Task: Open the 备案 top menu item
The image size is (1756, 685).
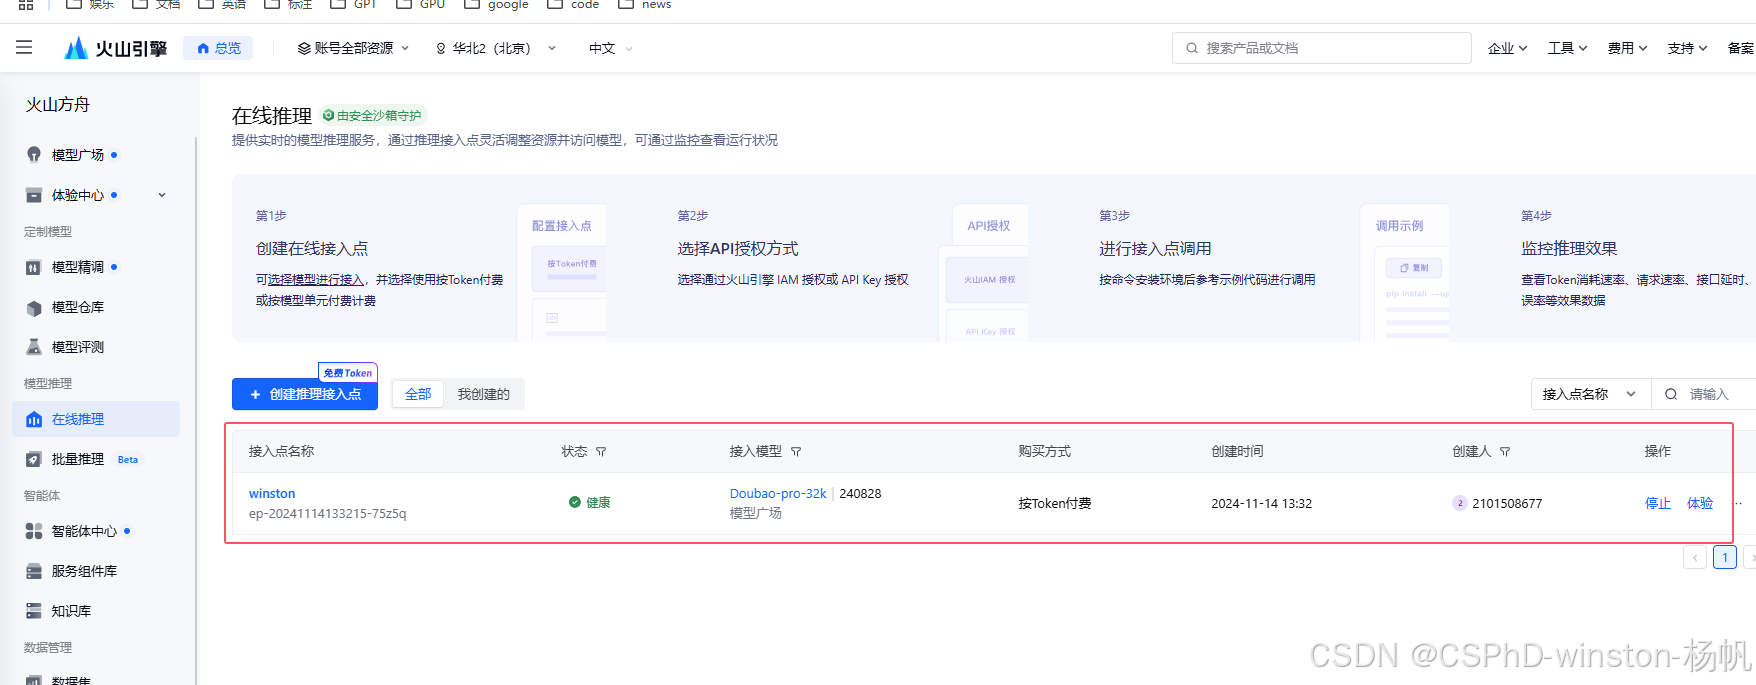Action: 1741,48
